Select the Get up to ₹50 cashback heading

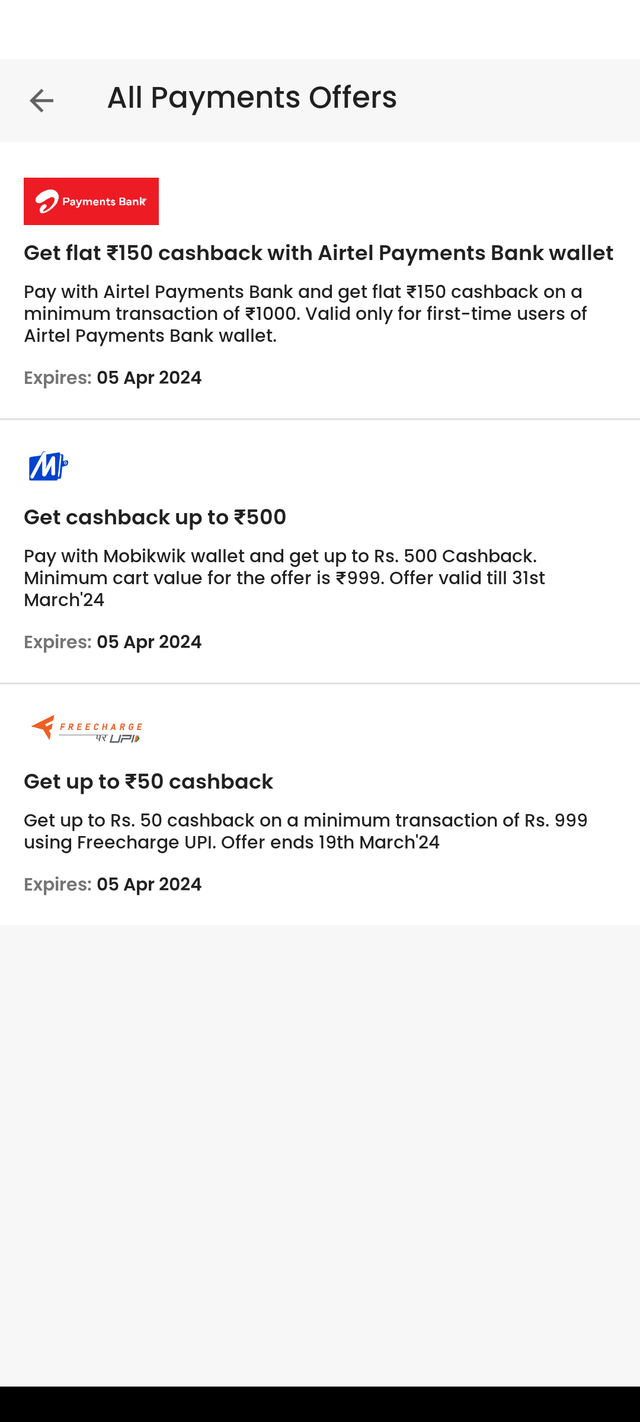point(148,781)
